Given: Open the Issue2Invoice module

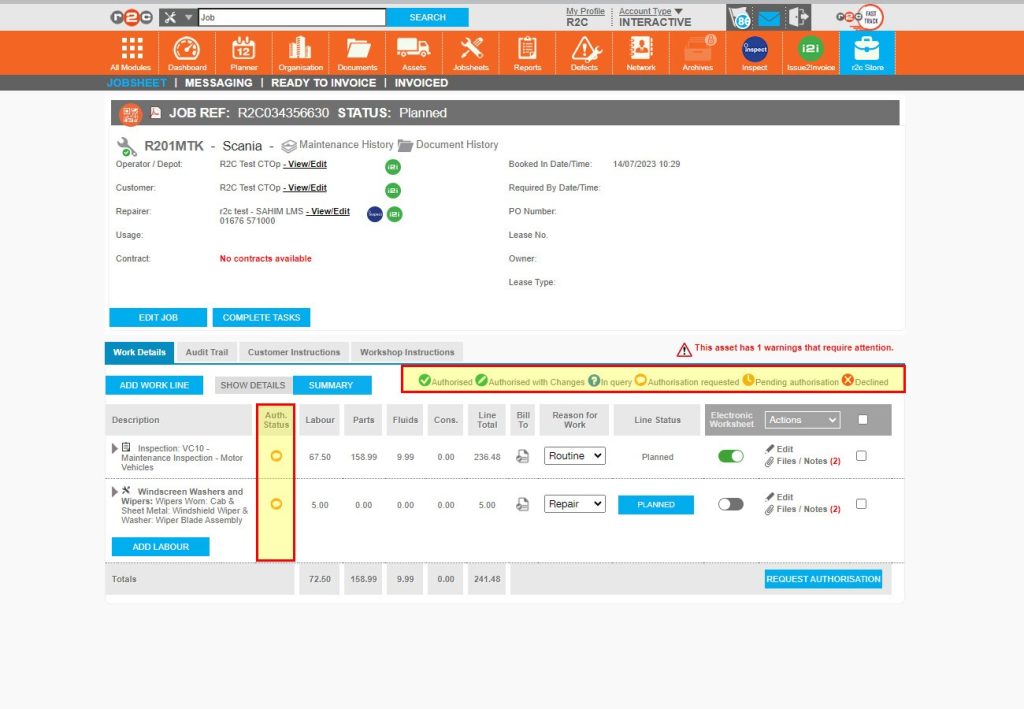Looking at the screenshot, I should pyautogui.click(x=810, y=52).
